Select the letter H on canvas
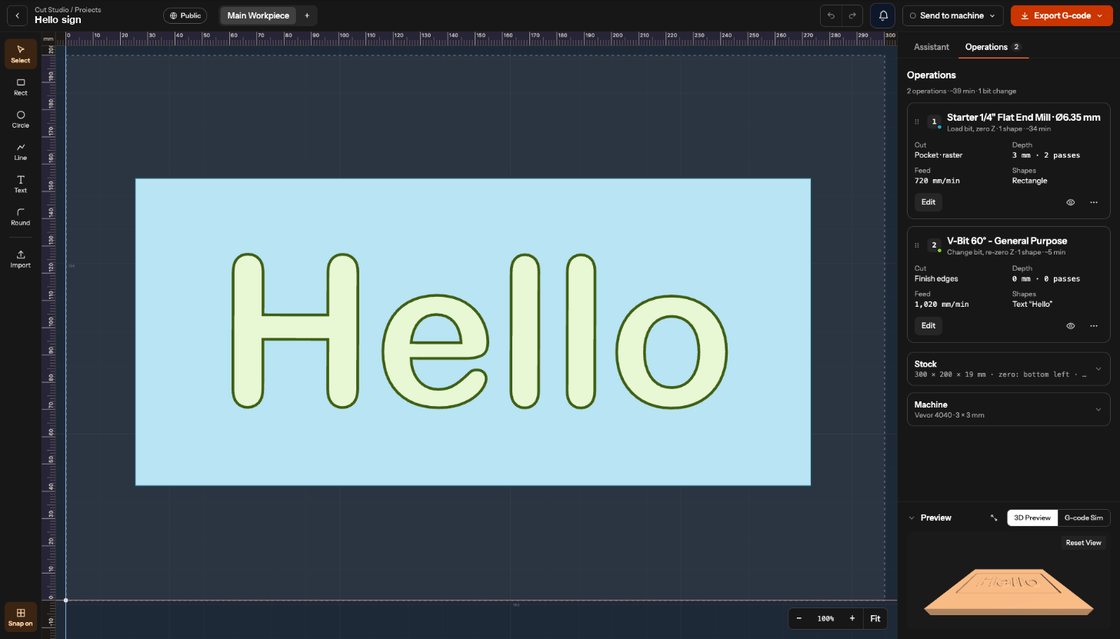 [x=295, y=331]
